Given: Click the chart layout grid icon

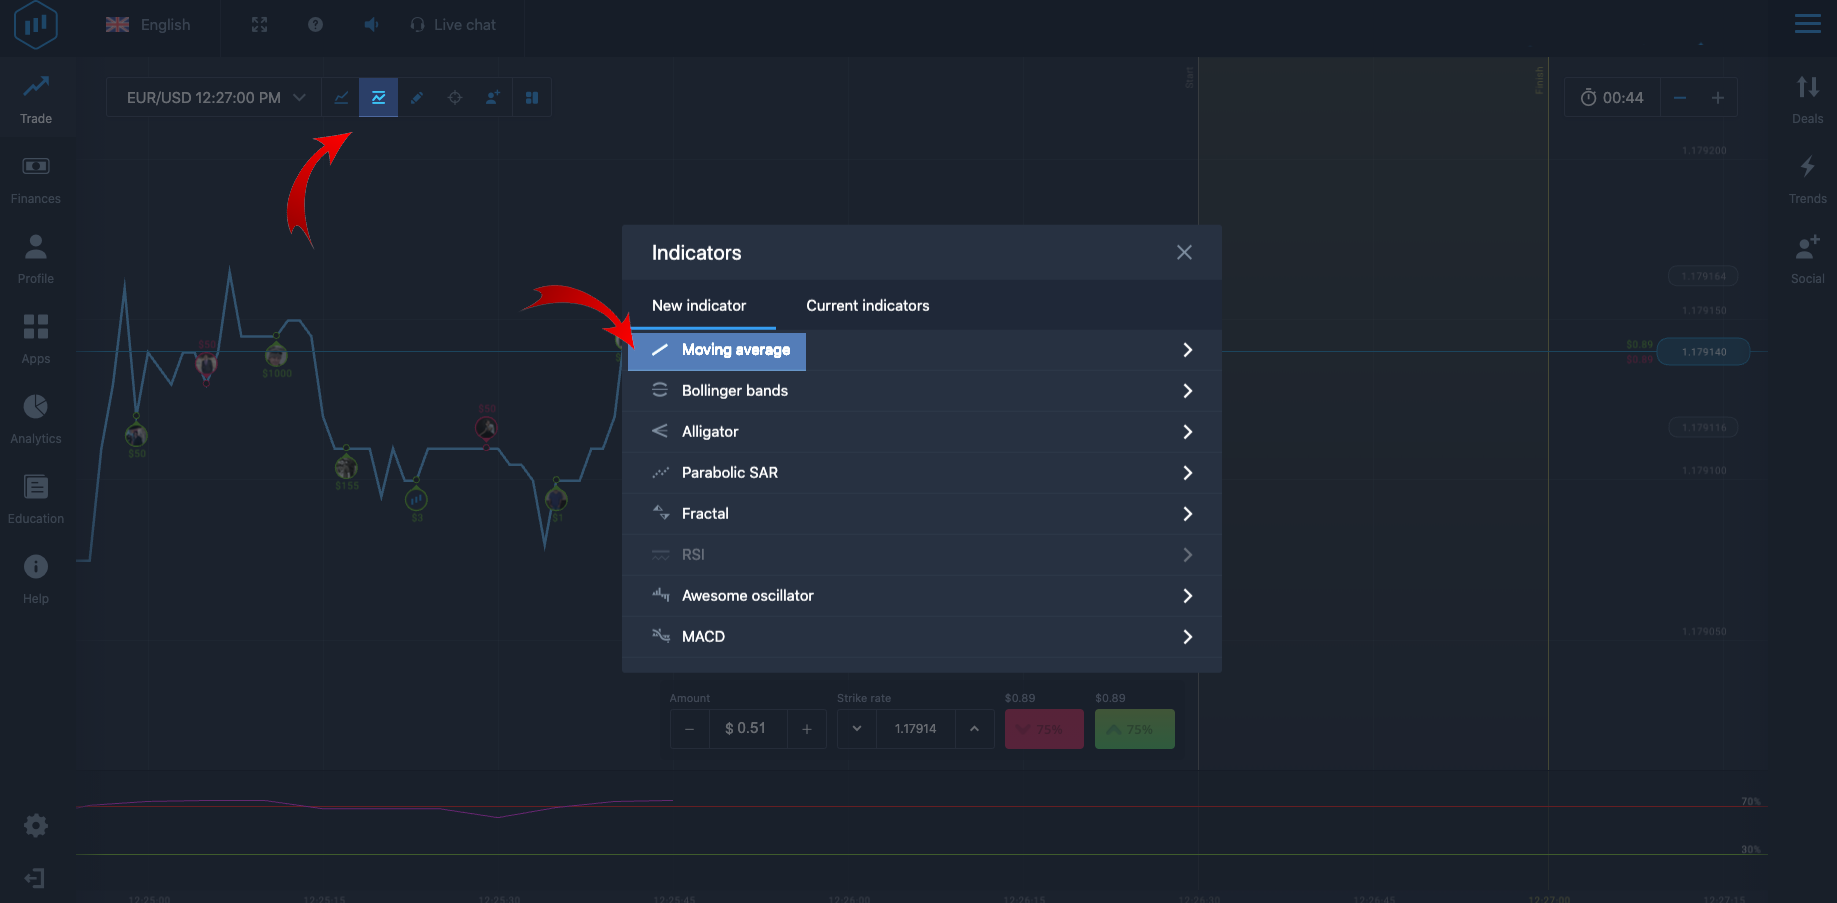Looking at the screenshot, I should (x=532, y=98).
